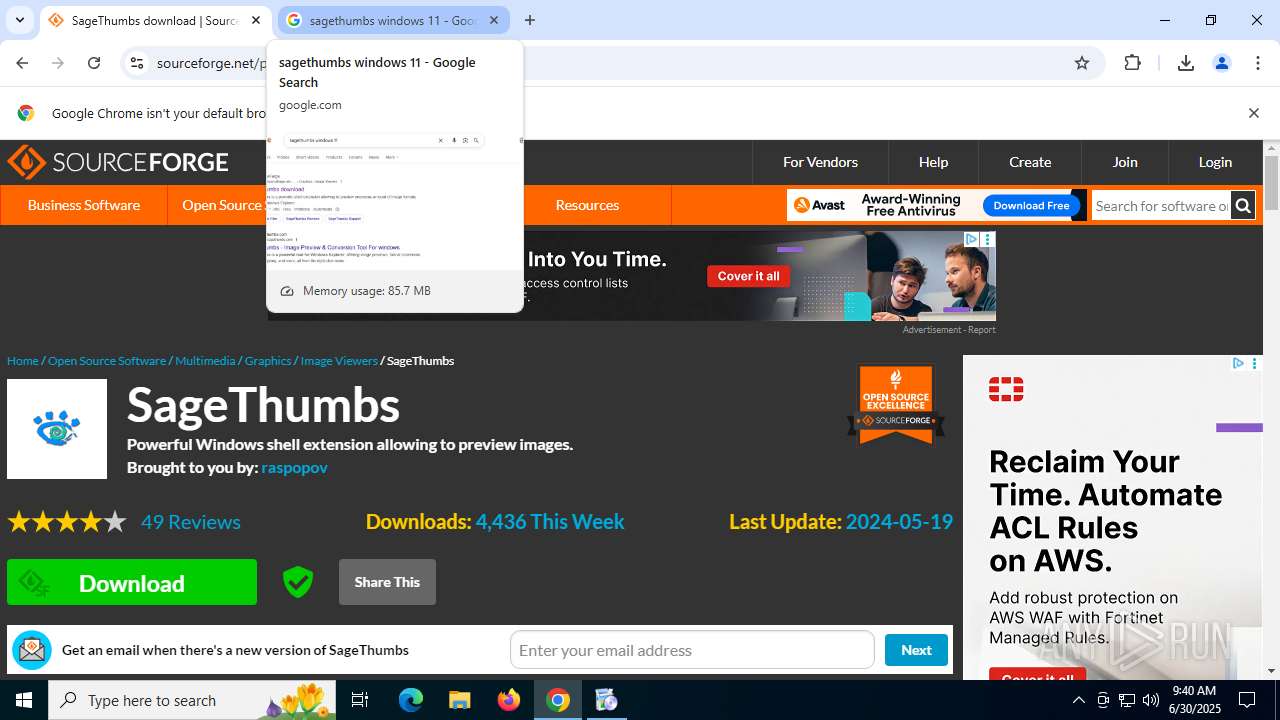
Task: Click the search magnifier icon
Action: 1243,206
